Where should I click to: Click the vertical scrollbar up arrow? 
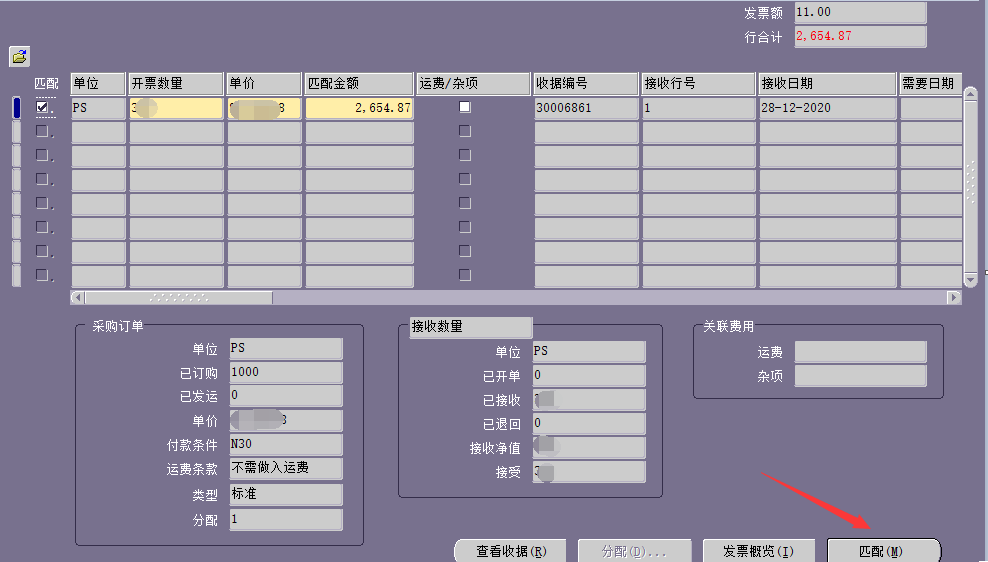coord(969,94)
